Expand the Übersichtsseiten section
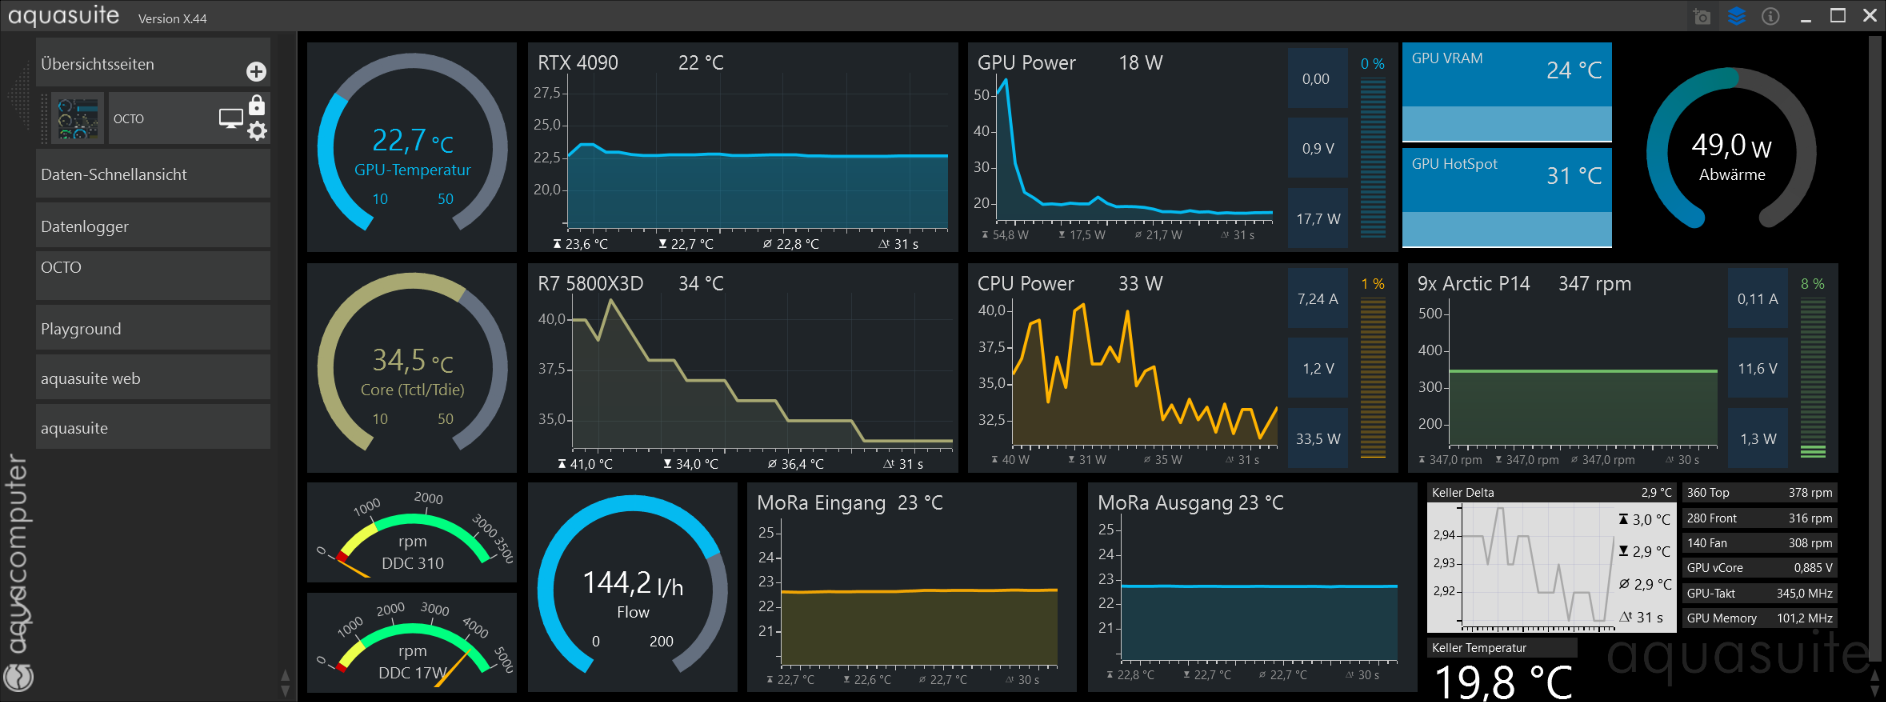Screen dimensions: 1886x702 point(153,63)
